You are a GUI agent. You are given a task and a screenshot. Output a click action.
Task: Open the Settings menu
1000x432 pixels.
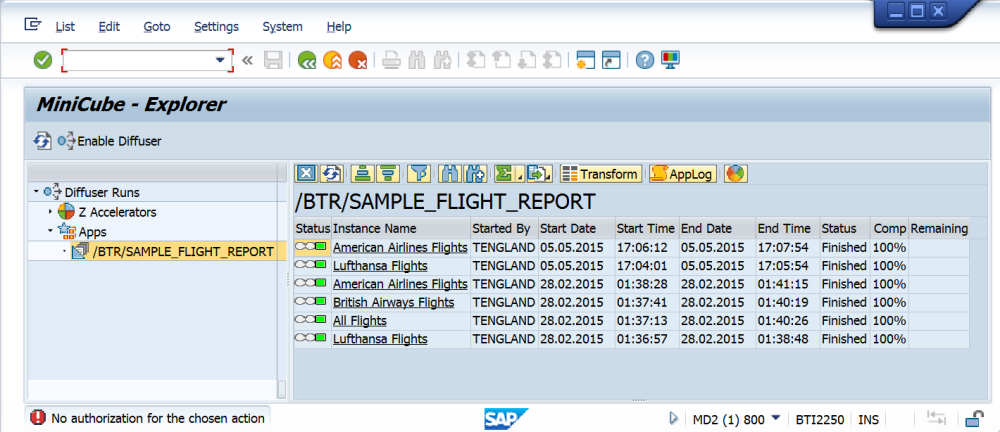[217, 26]
